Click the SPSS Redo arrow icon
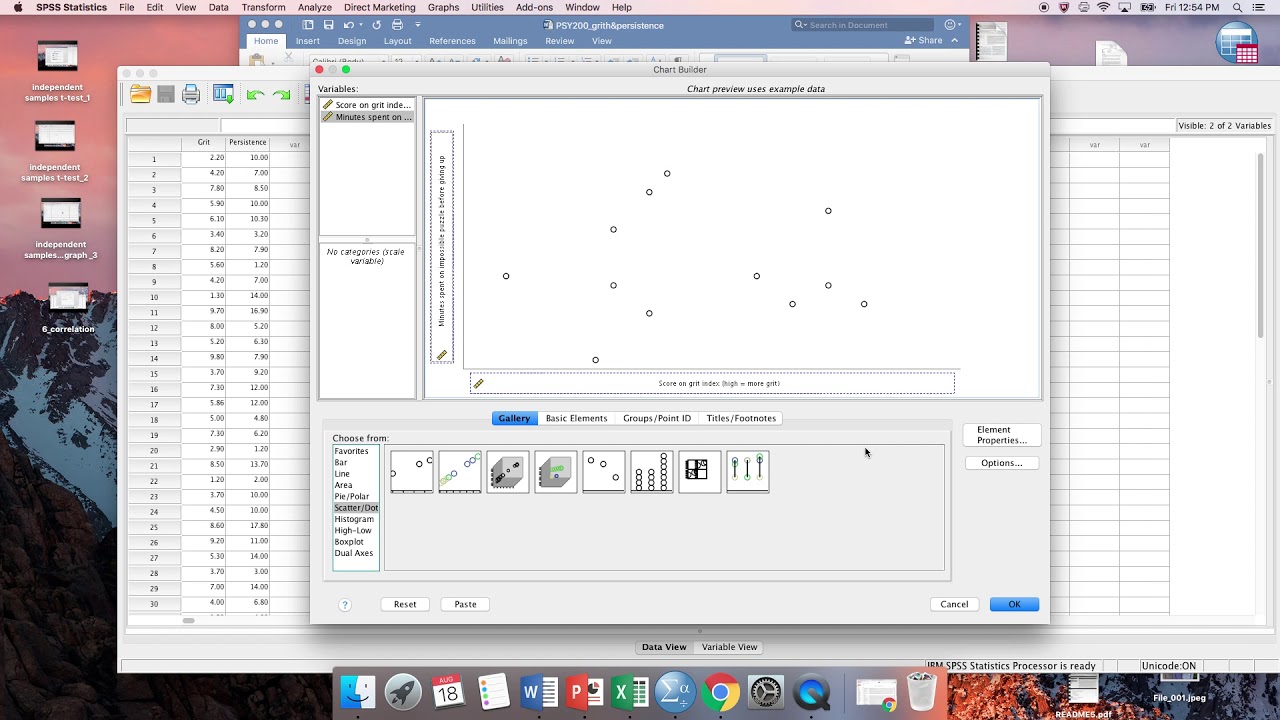1280x720 pixels. [281, 95]
